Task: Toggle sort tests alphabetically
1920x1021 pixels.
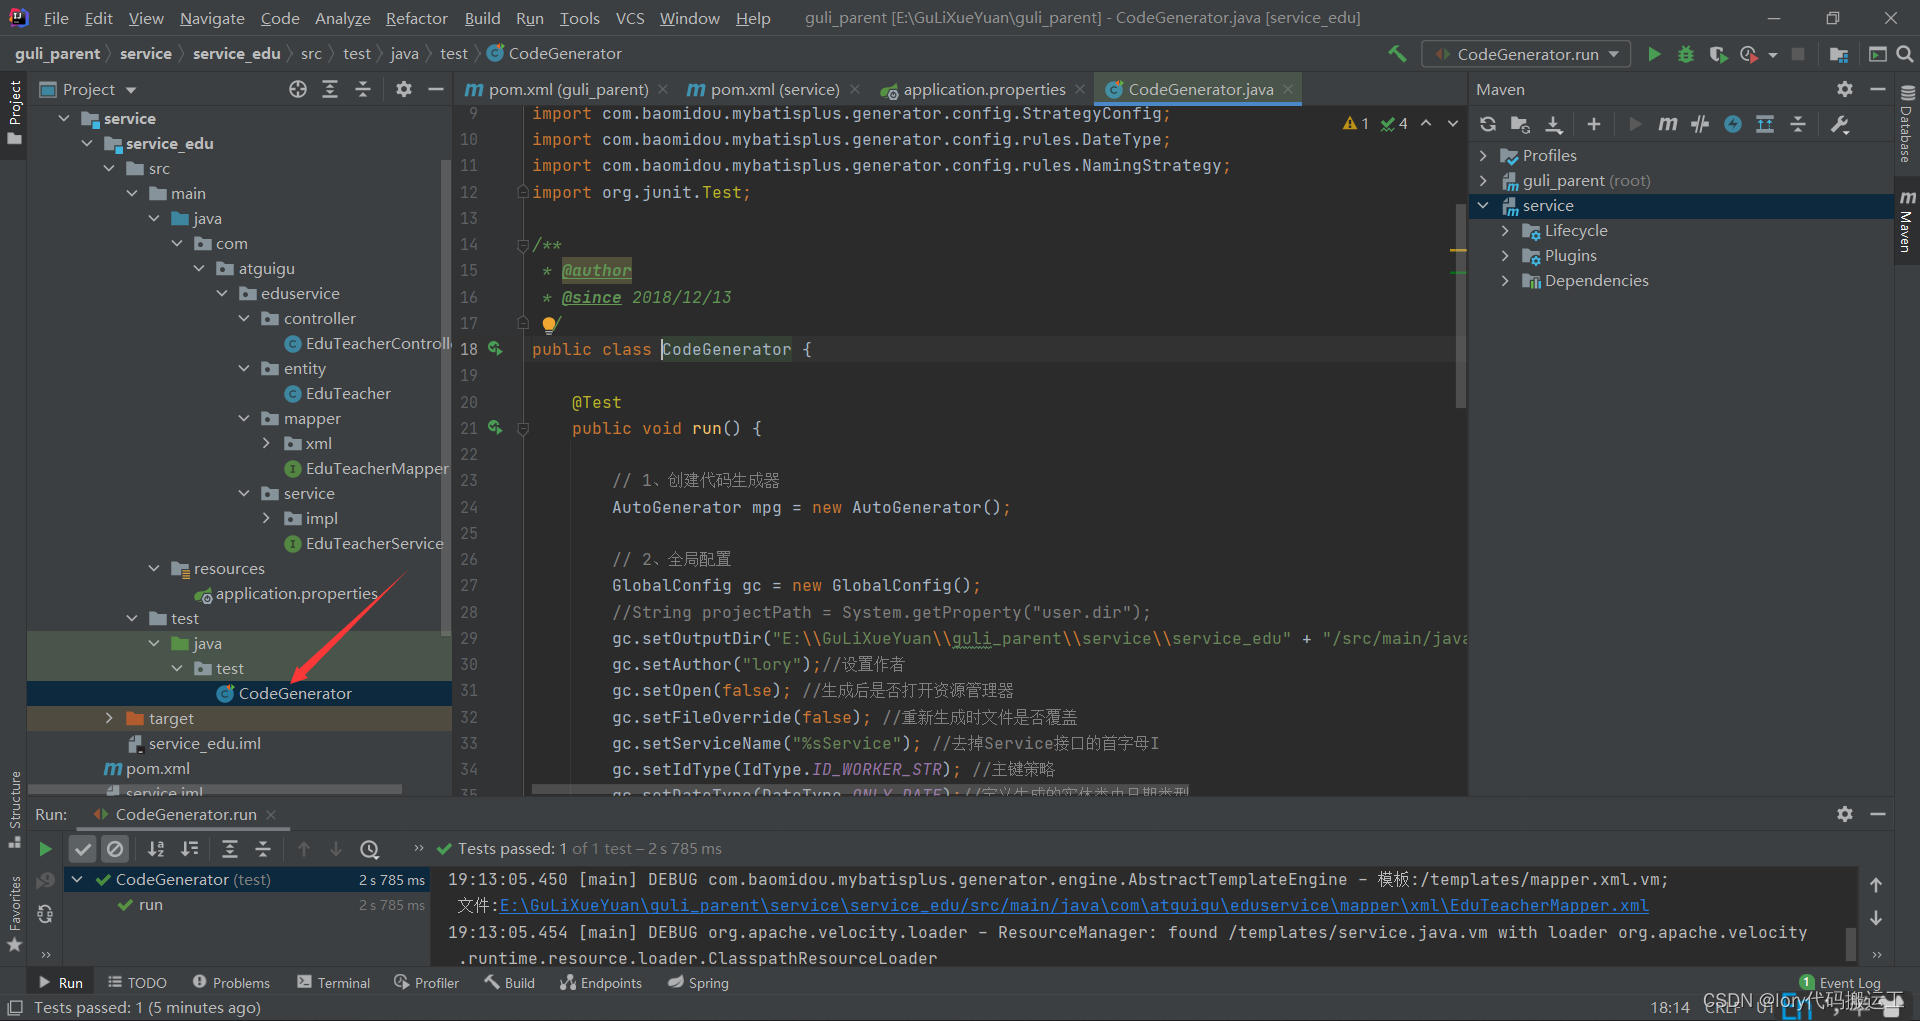Action: pyautogui.click(x=156, y=849)
